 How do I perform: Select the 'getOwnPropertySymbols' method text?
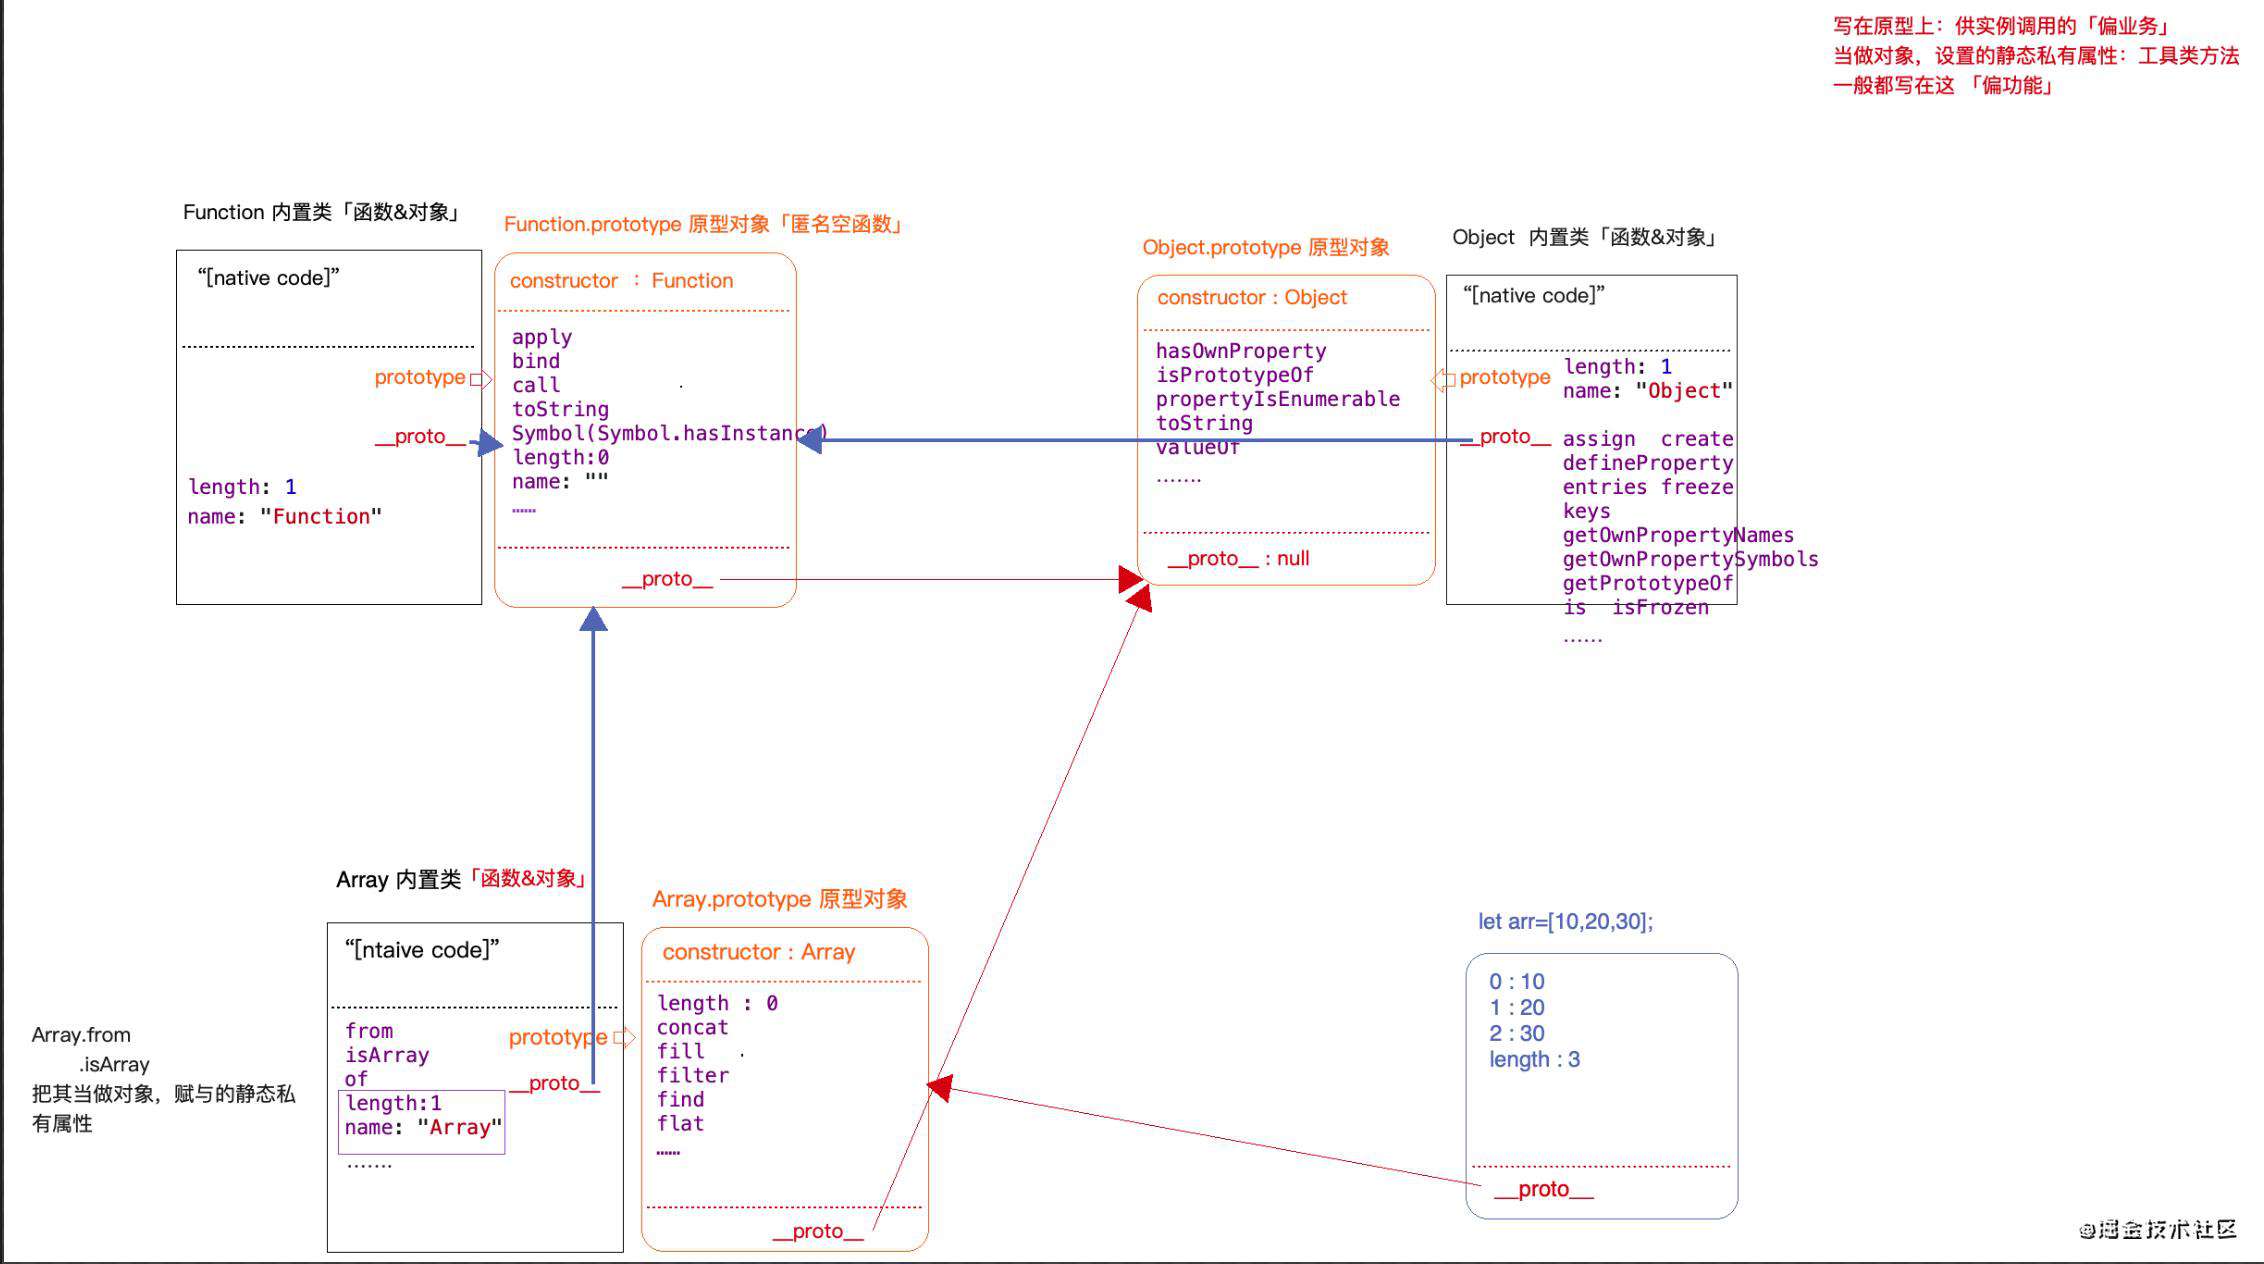[1690, 559]
